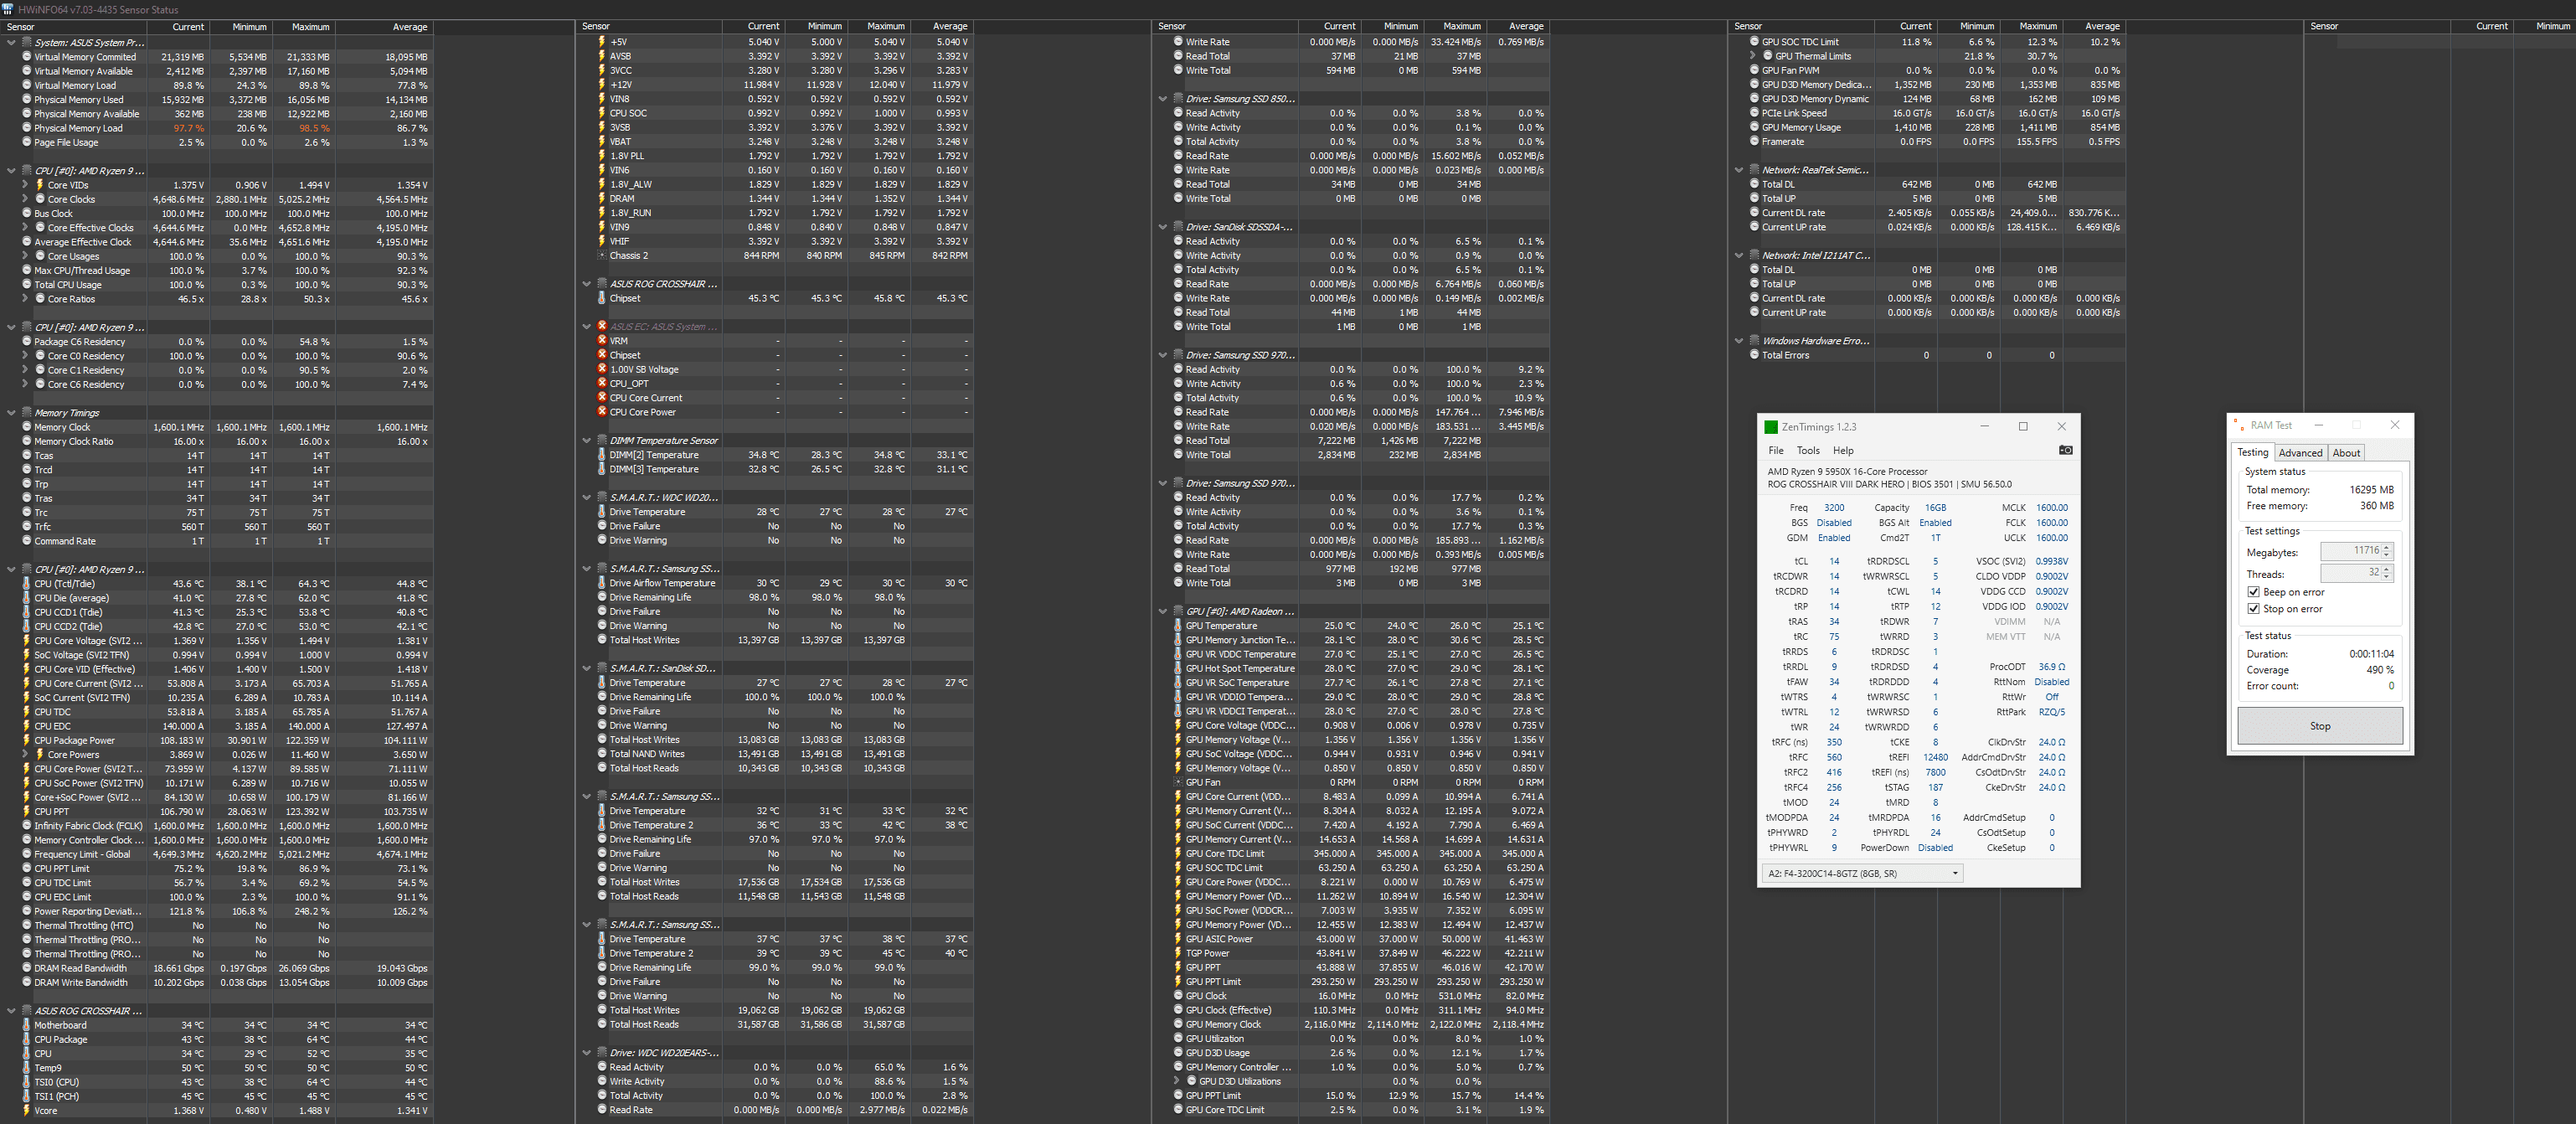
Task: Click the lightning icon beside Vcore
Action: (x=27, y=1111)
